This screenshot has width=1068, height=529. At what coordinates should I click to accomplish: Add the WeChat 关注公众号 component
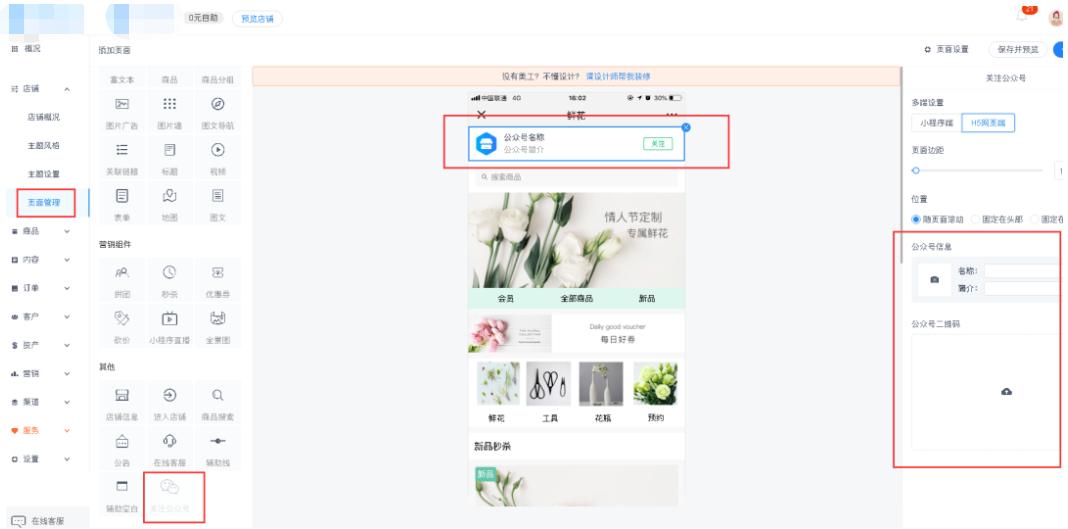[x=169, y=495]
